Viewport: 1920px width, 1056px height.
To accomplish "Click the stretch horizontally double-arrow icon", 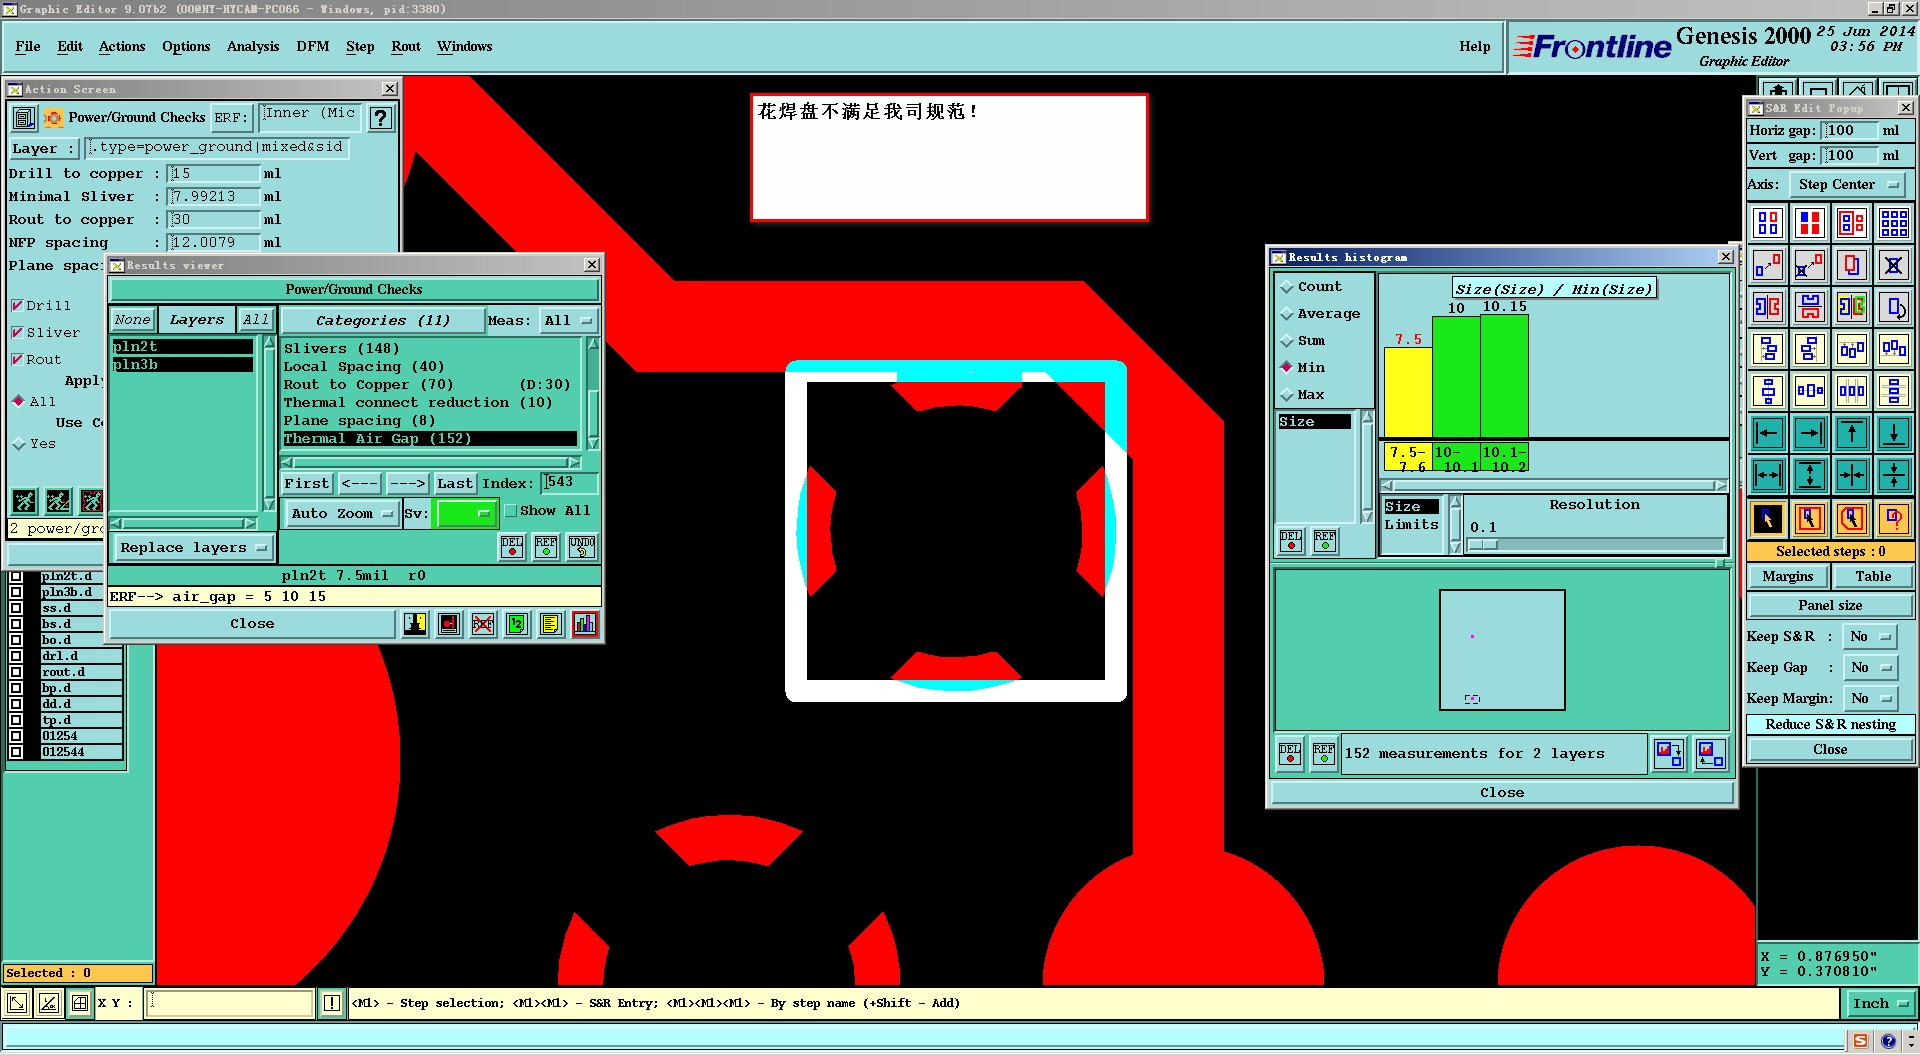I will click(x=1768, y=475).
